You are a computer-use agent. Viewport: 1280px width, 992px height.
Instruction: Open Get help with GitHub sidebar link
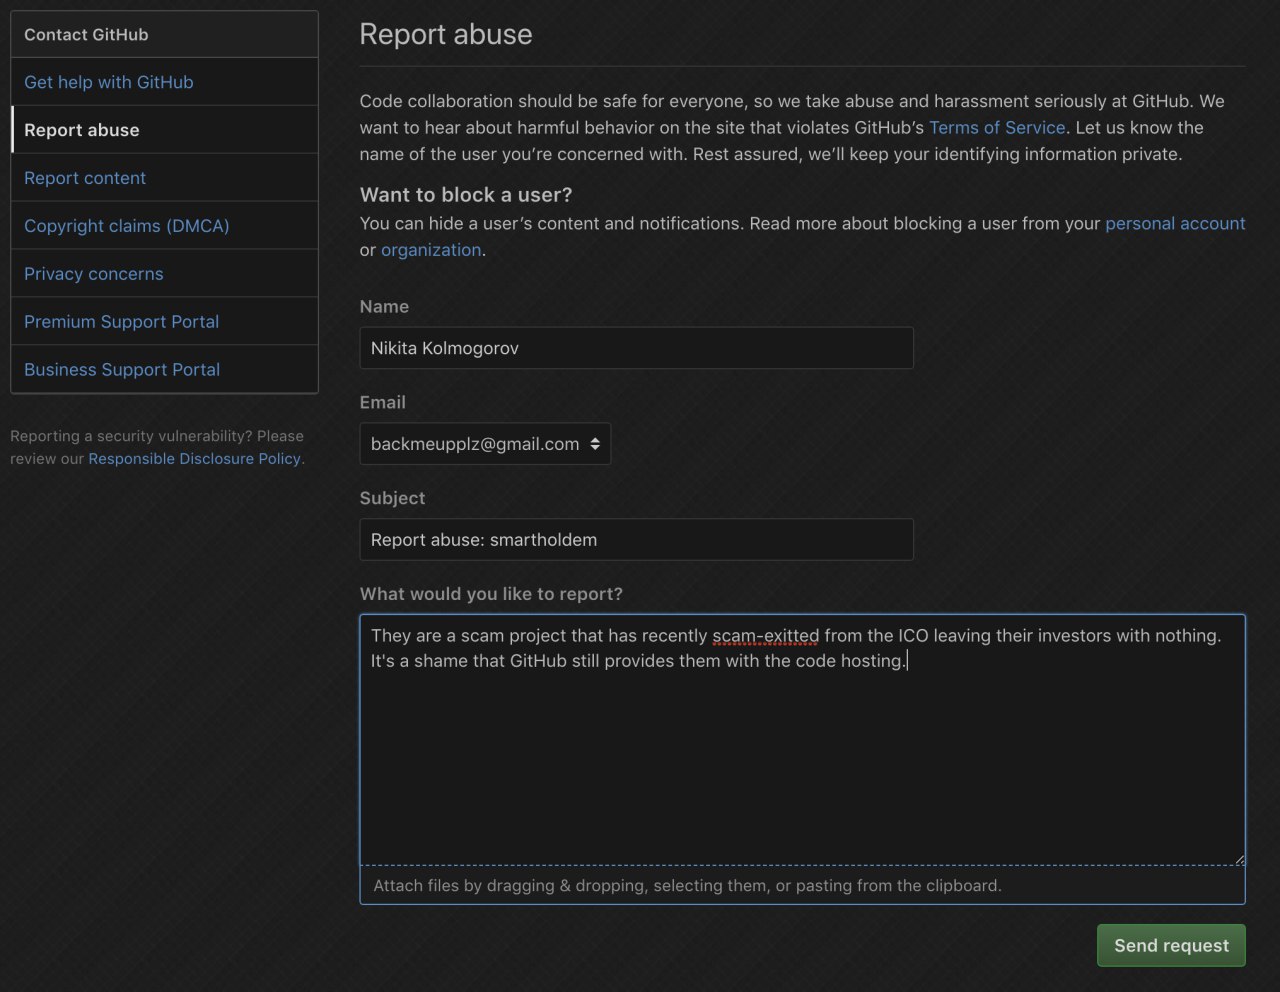164,82
